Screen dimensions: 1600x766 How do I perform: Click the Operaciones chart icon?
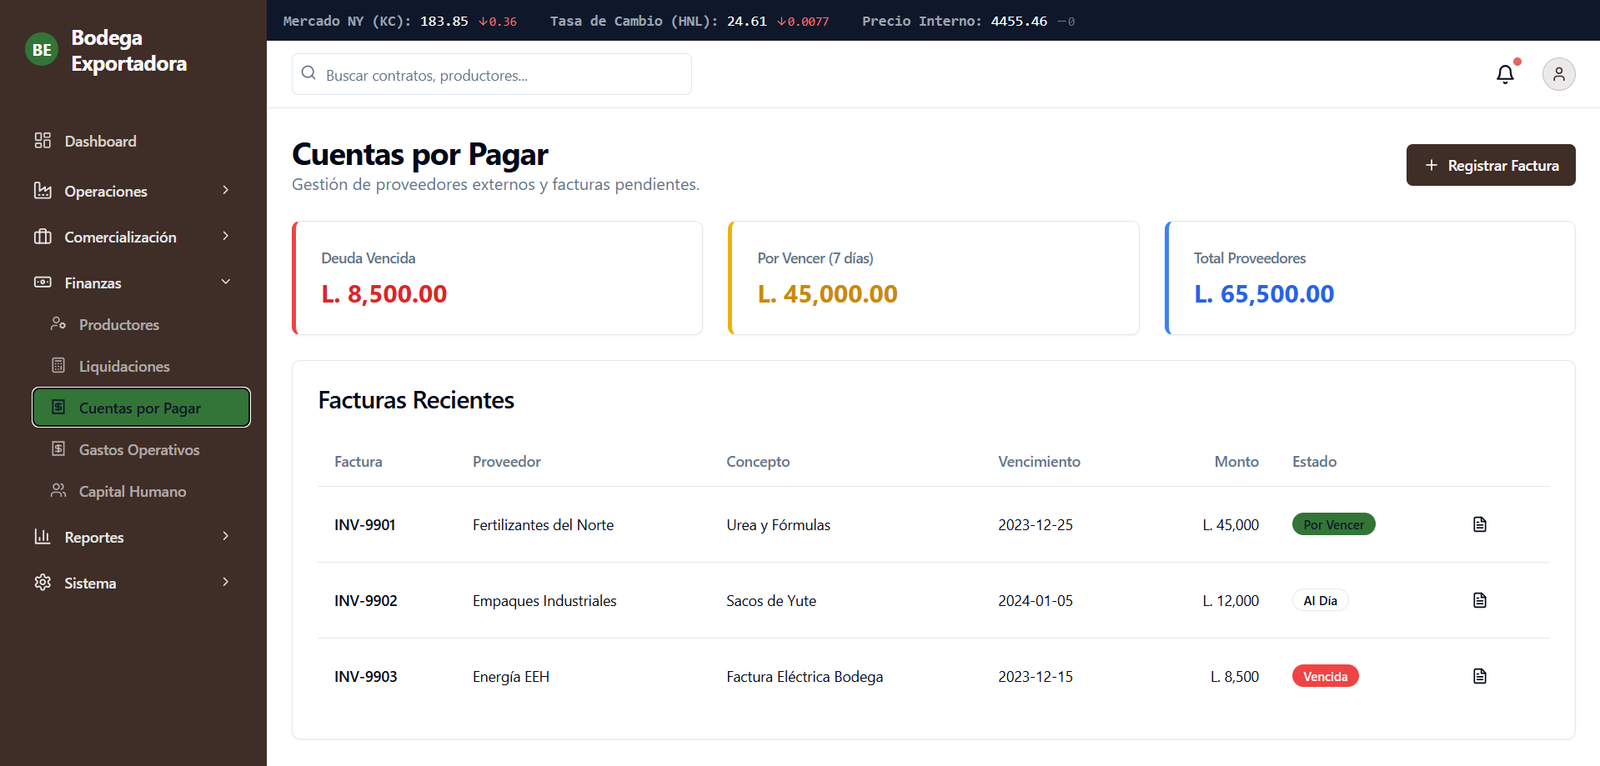tap(42, 190)
